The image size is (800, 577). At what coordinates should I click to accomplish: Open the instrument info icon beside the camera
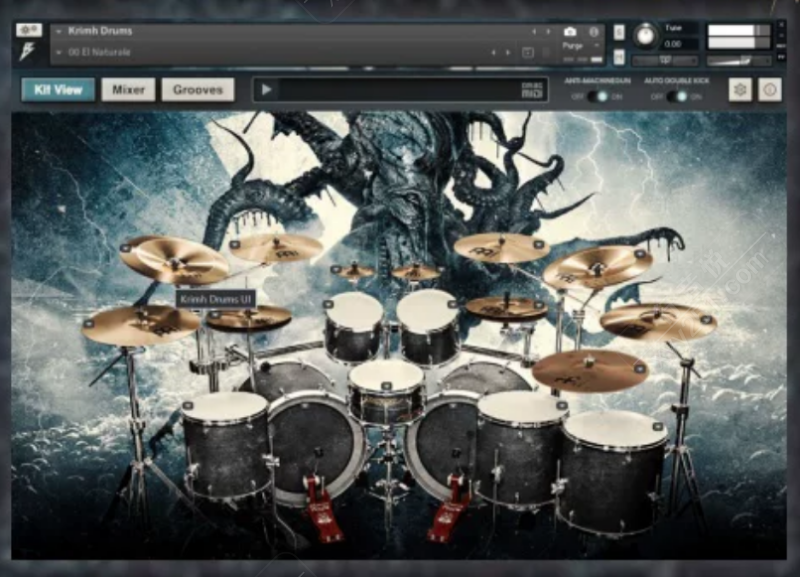(593, 32)
